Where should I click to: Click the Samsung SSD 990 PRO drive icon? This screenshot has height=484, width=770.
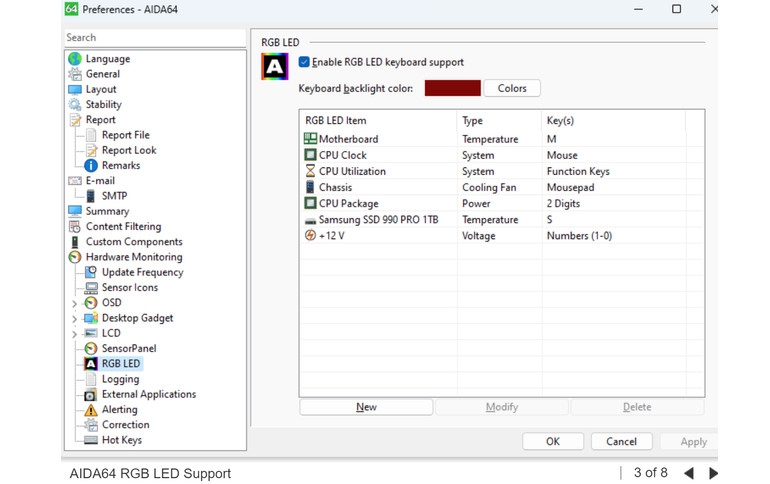pos(310,220)
